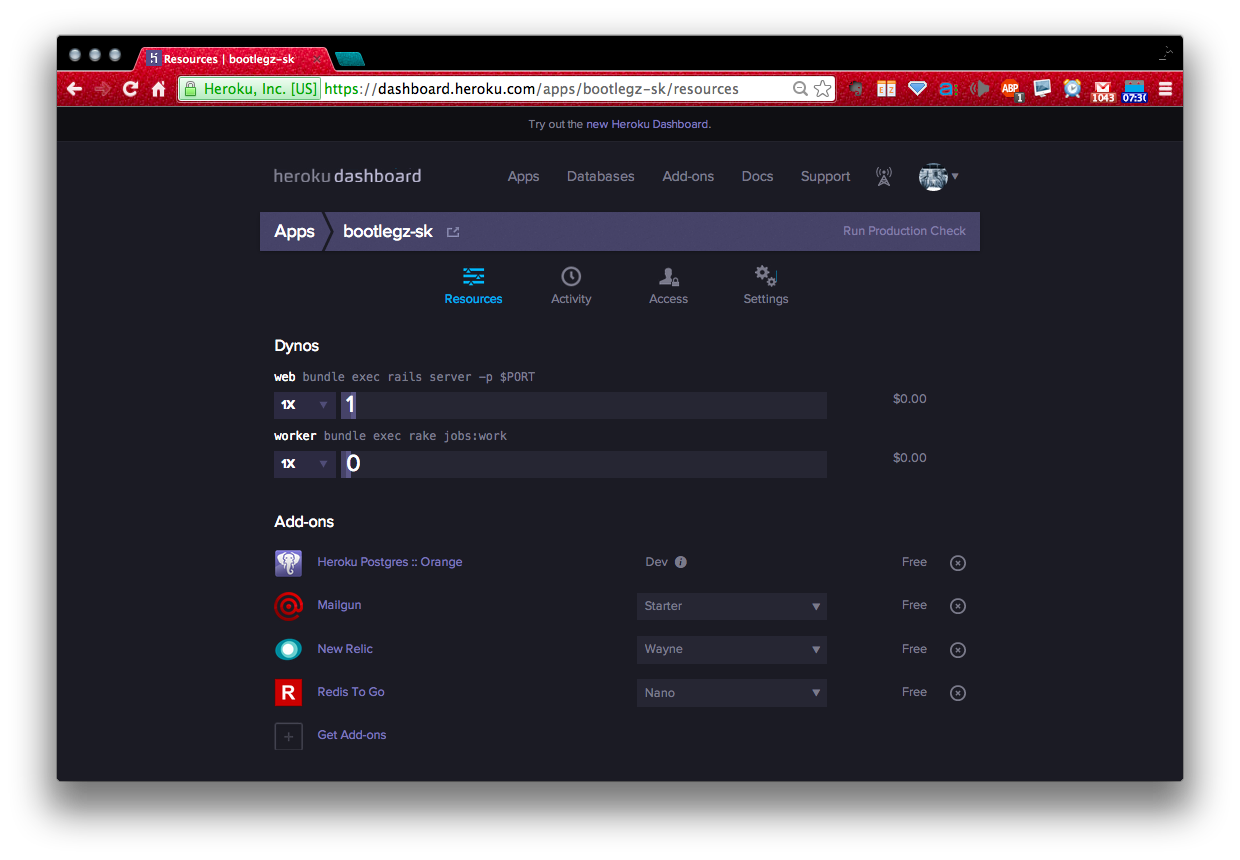Open the Heroku Postgres :: Orange link
The image size is (1240, 860).
(x=390, y=562)
